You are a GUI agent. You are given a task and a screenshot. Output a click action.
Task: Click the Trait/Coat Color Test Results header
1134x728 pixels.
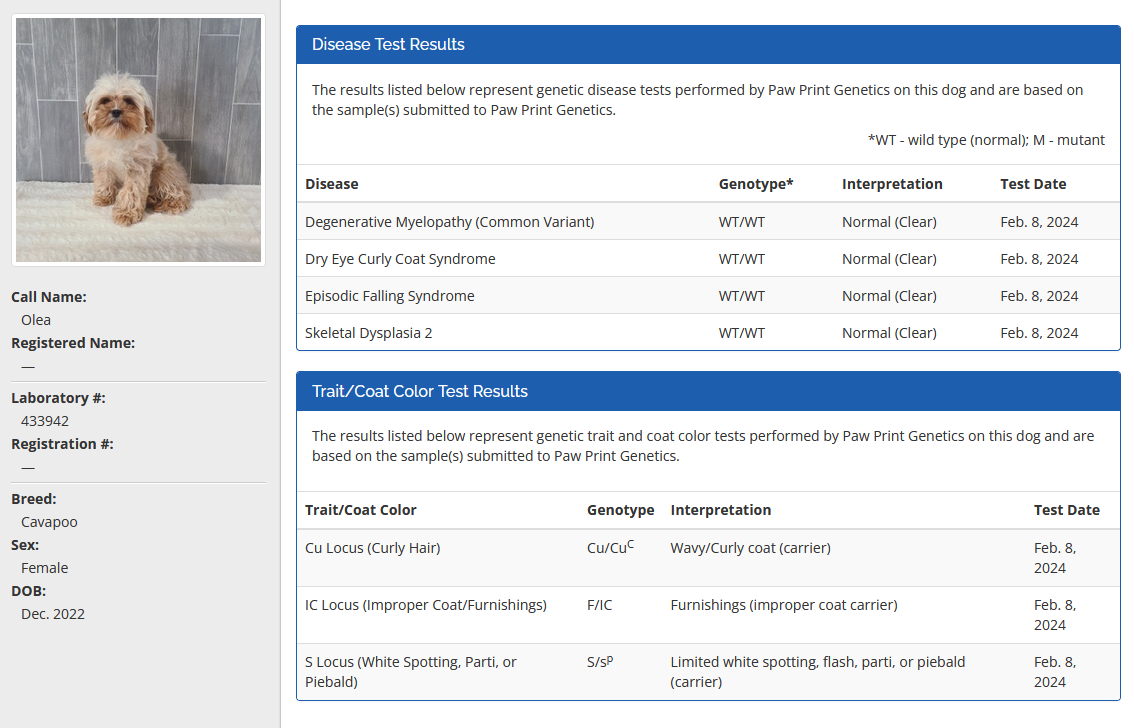coord(420,391)
